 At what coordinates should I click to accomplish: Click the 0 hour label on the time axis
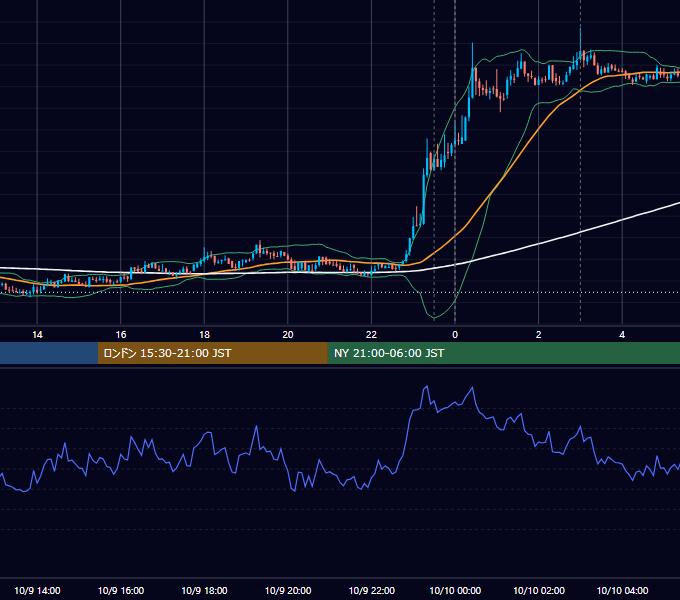(x=455, y=335)
